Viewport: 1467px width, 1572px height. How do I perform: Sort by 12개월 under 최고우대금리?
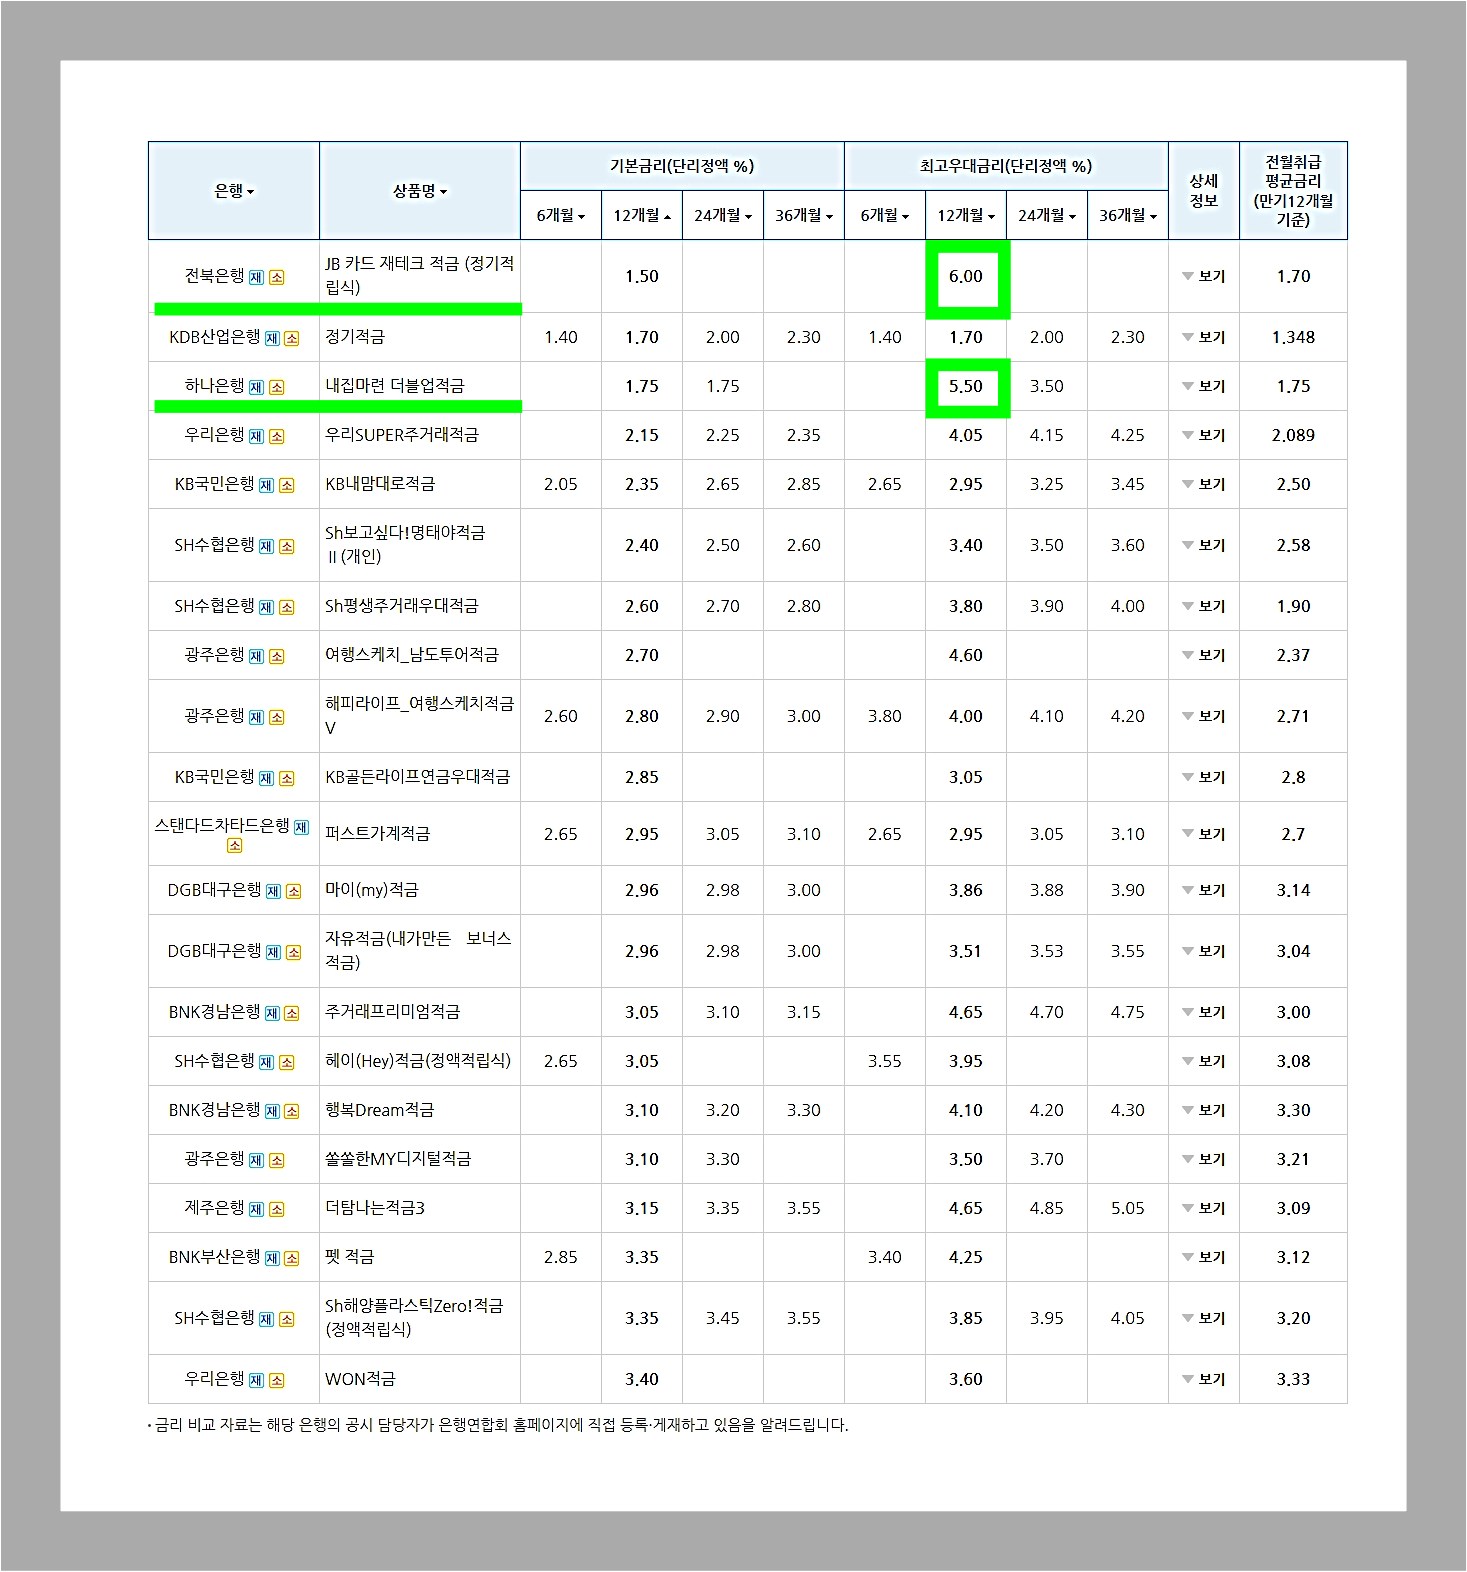[966, 216]
